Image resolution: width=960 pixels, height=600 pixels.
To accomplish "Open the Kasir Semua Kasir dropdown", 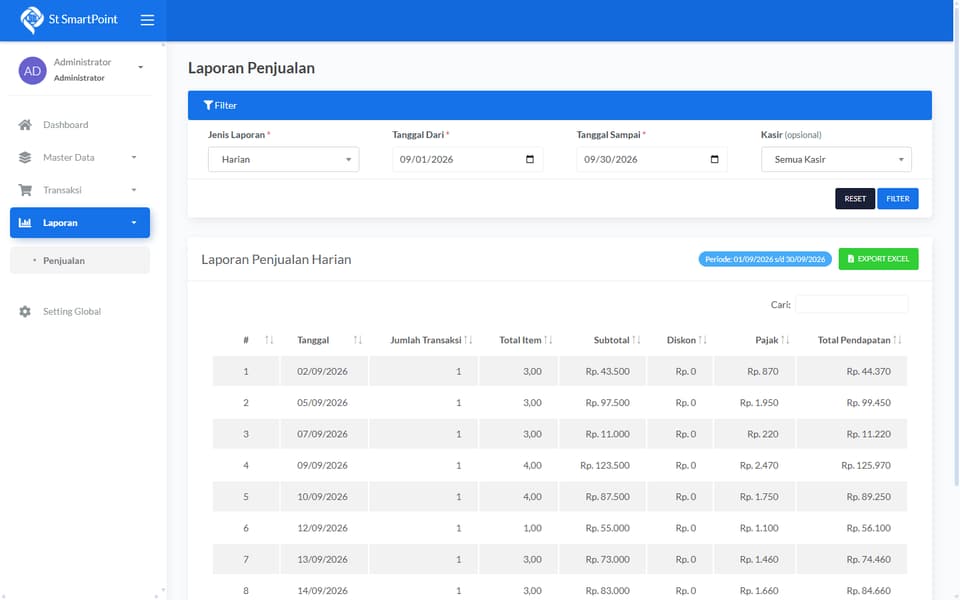I will coord(836,159).
